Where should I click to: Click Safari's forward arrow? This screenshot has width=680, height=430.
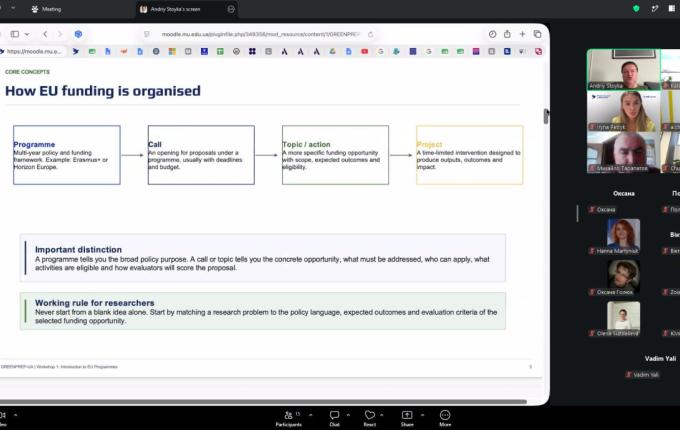coord(60,34)
